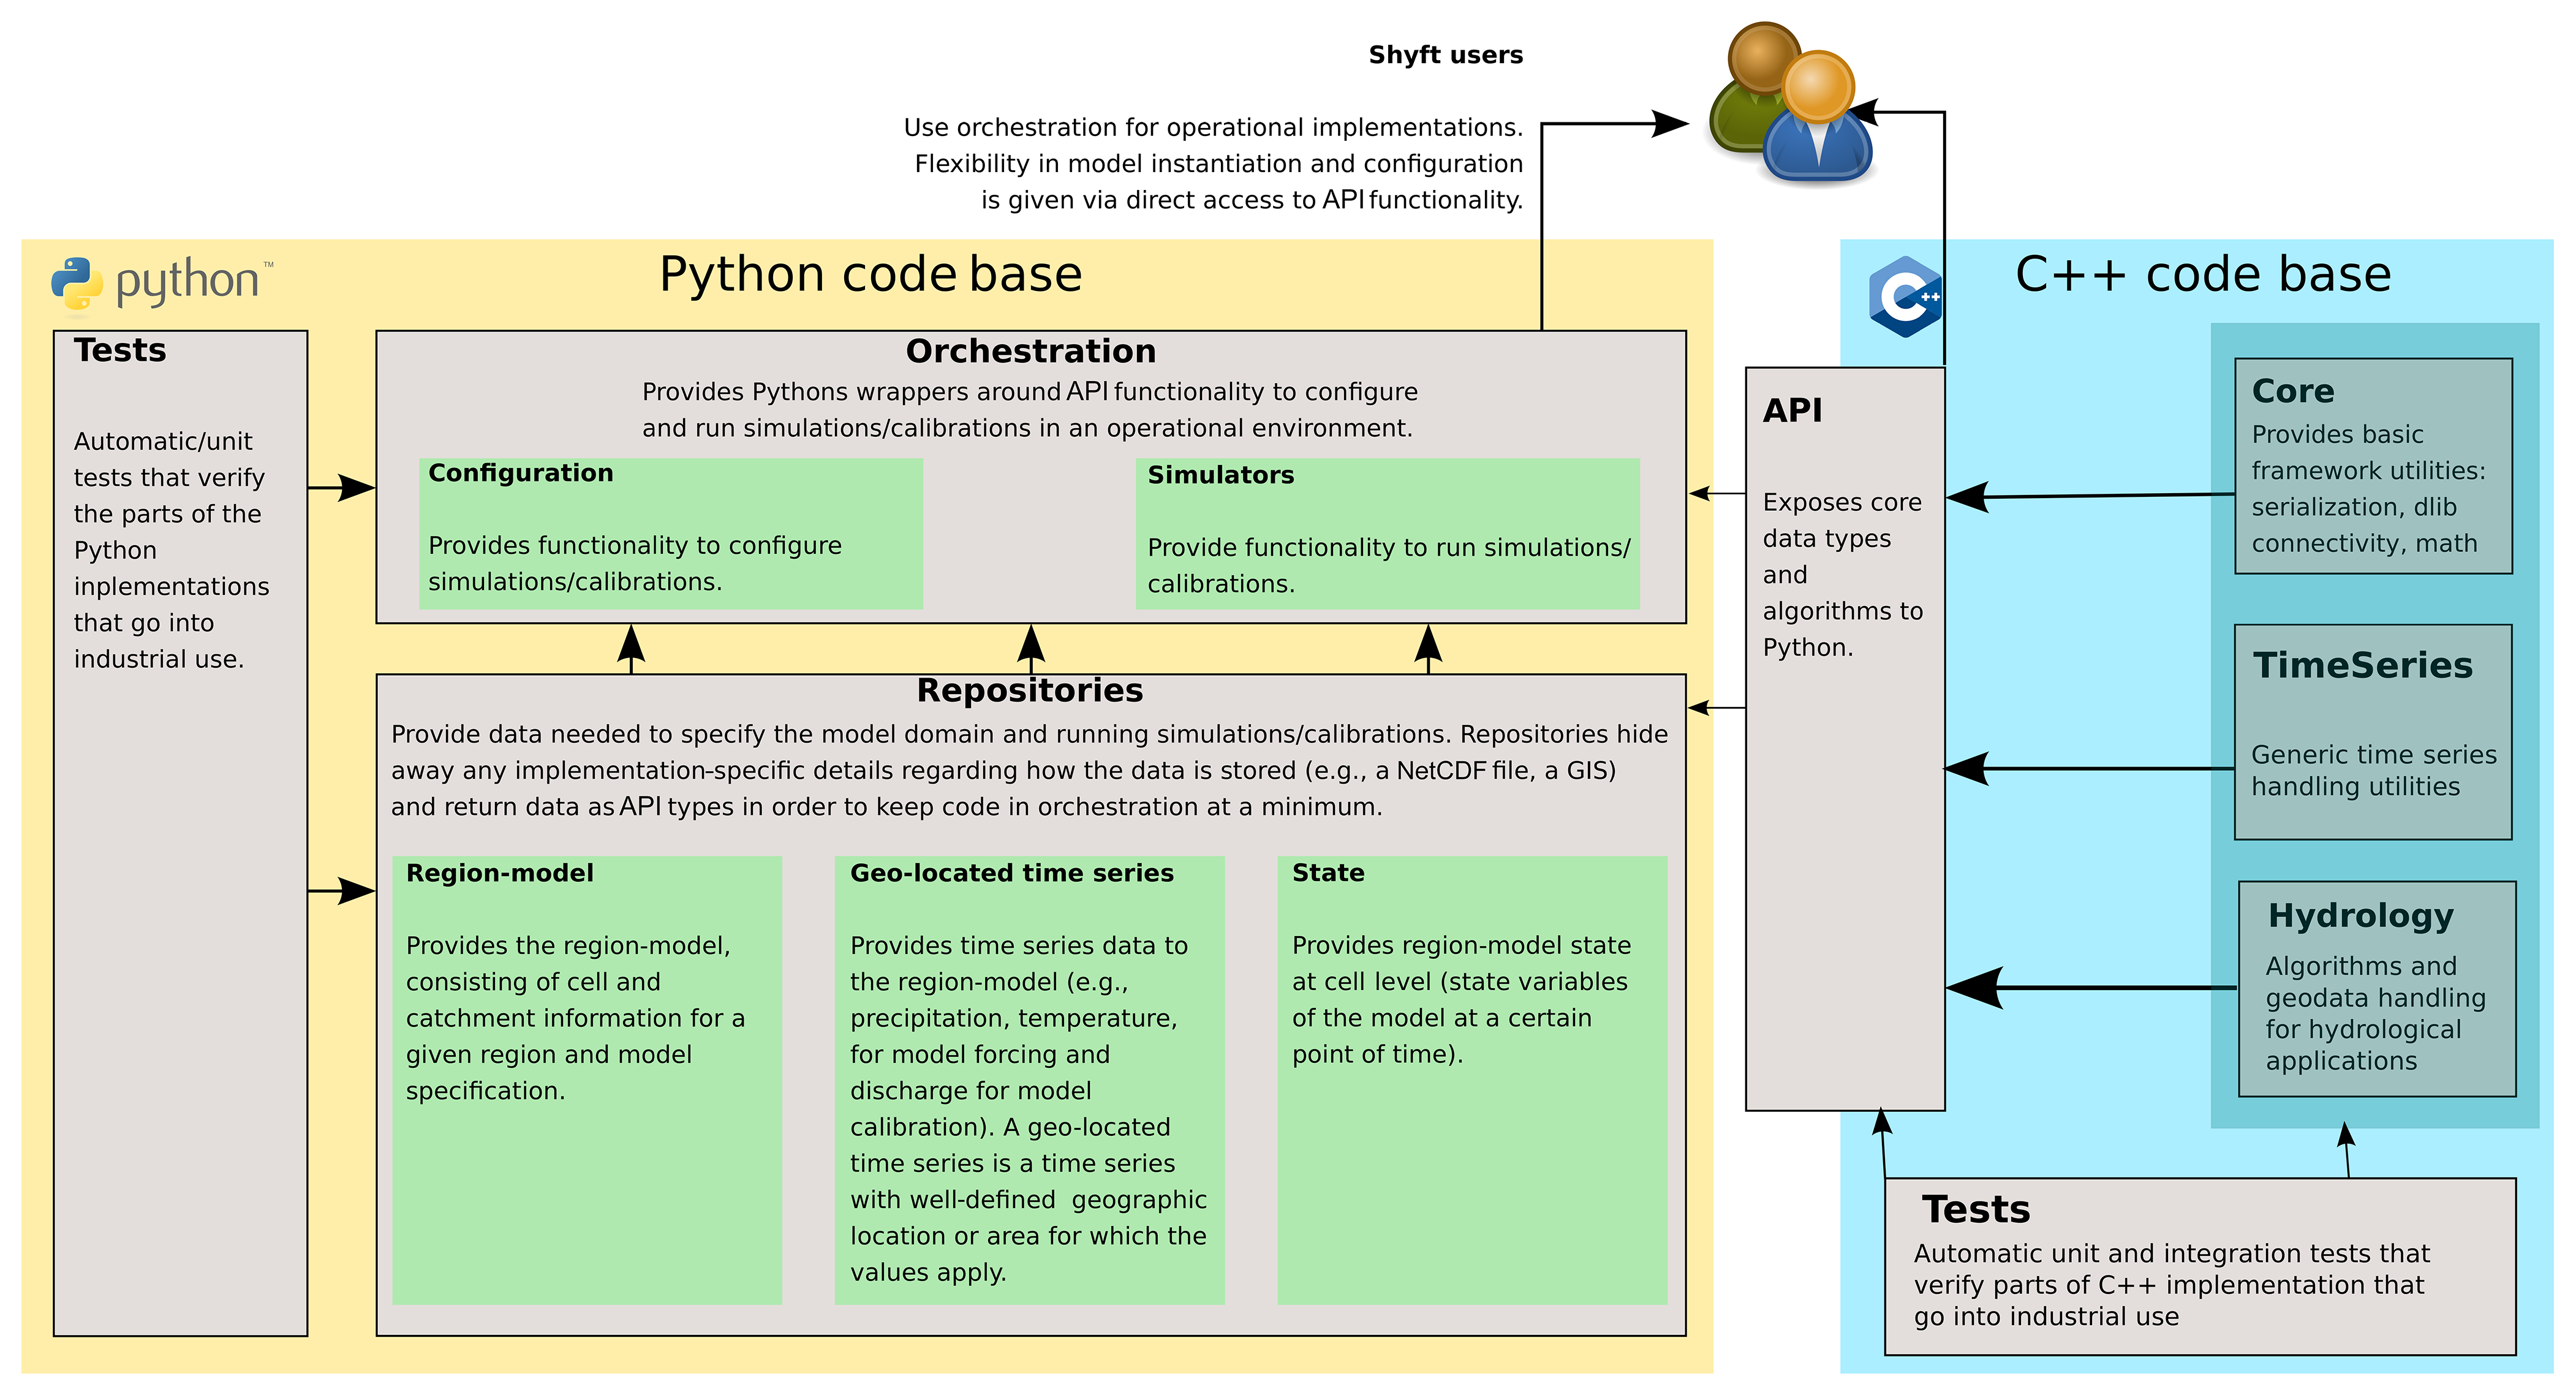Image resolution: width=2576 pixels, height=1395 pixels.
Task: Click the Region-model green box
Action: pos(587,1079)
